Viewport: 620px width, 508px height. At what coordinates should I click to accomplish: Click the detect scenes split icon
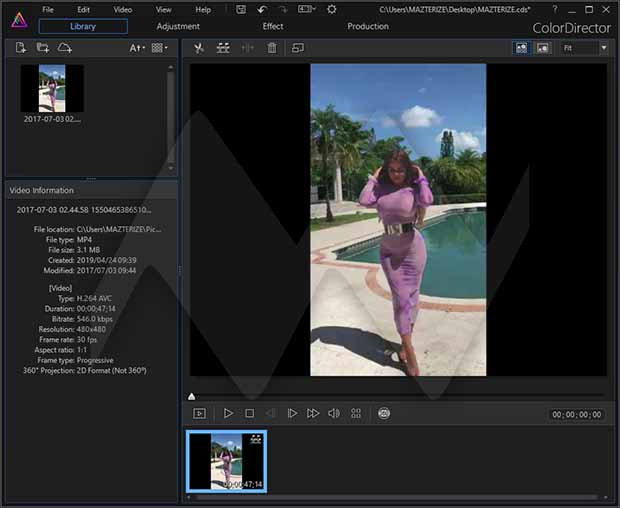click(223, 48)
